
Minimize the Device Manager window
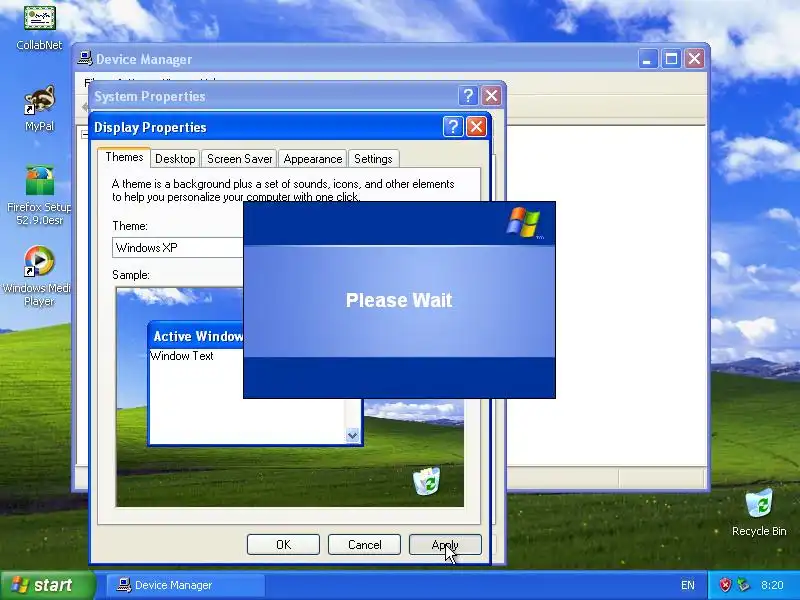pos(647,59)
